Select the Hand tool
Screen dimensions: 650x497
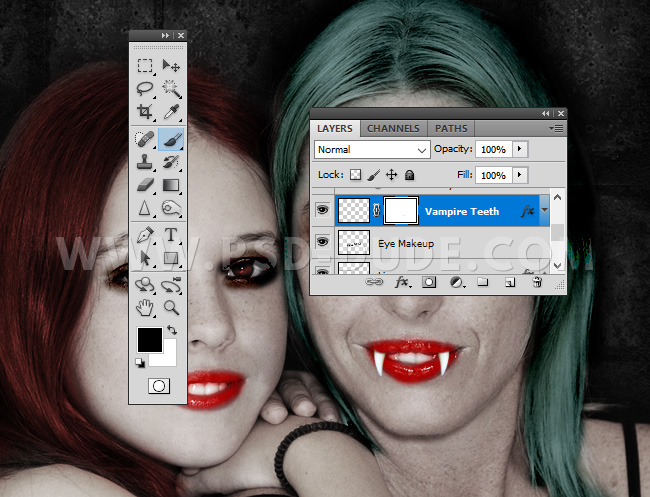coord(145,308)
